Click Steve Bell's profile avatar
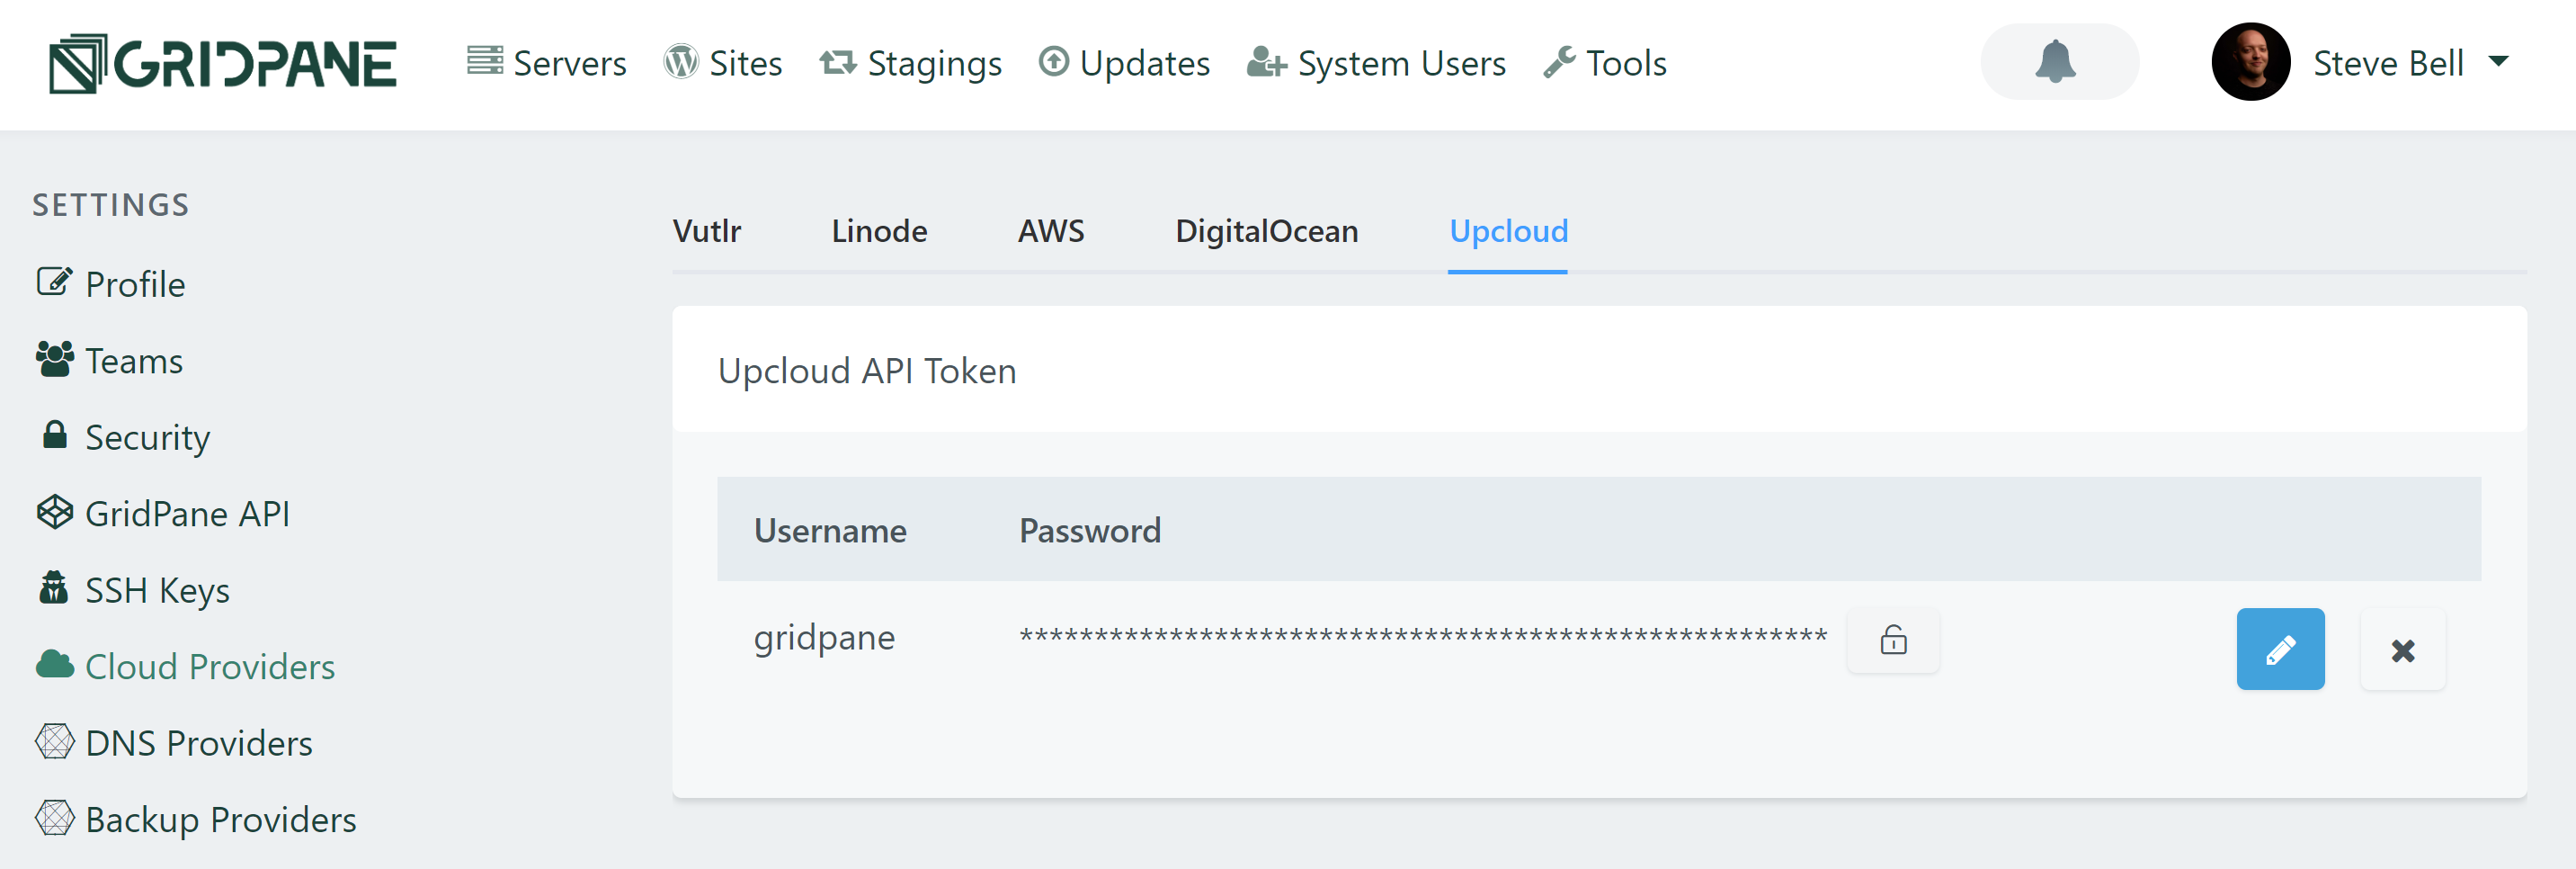The image size is (2576, 869). (x=2250, y=62)
